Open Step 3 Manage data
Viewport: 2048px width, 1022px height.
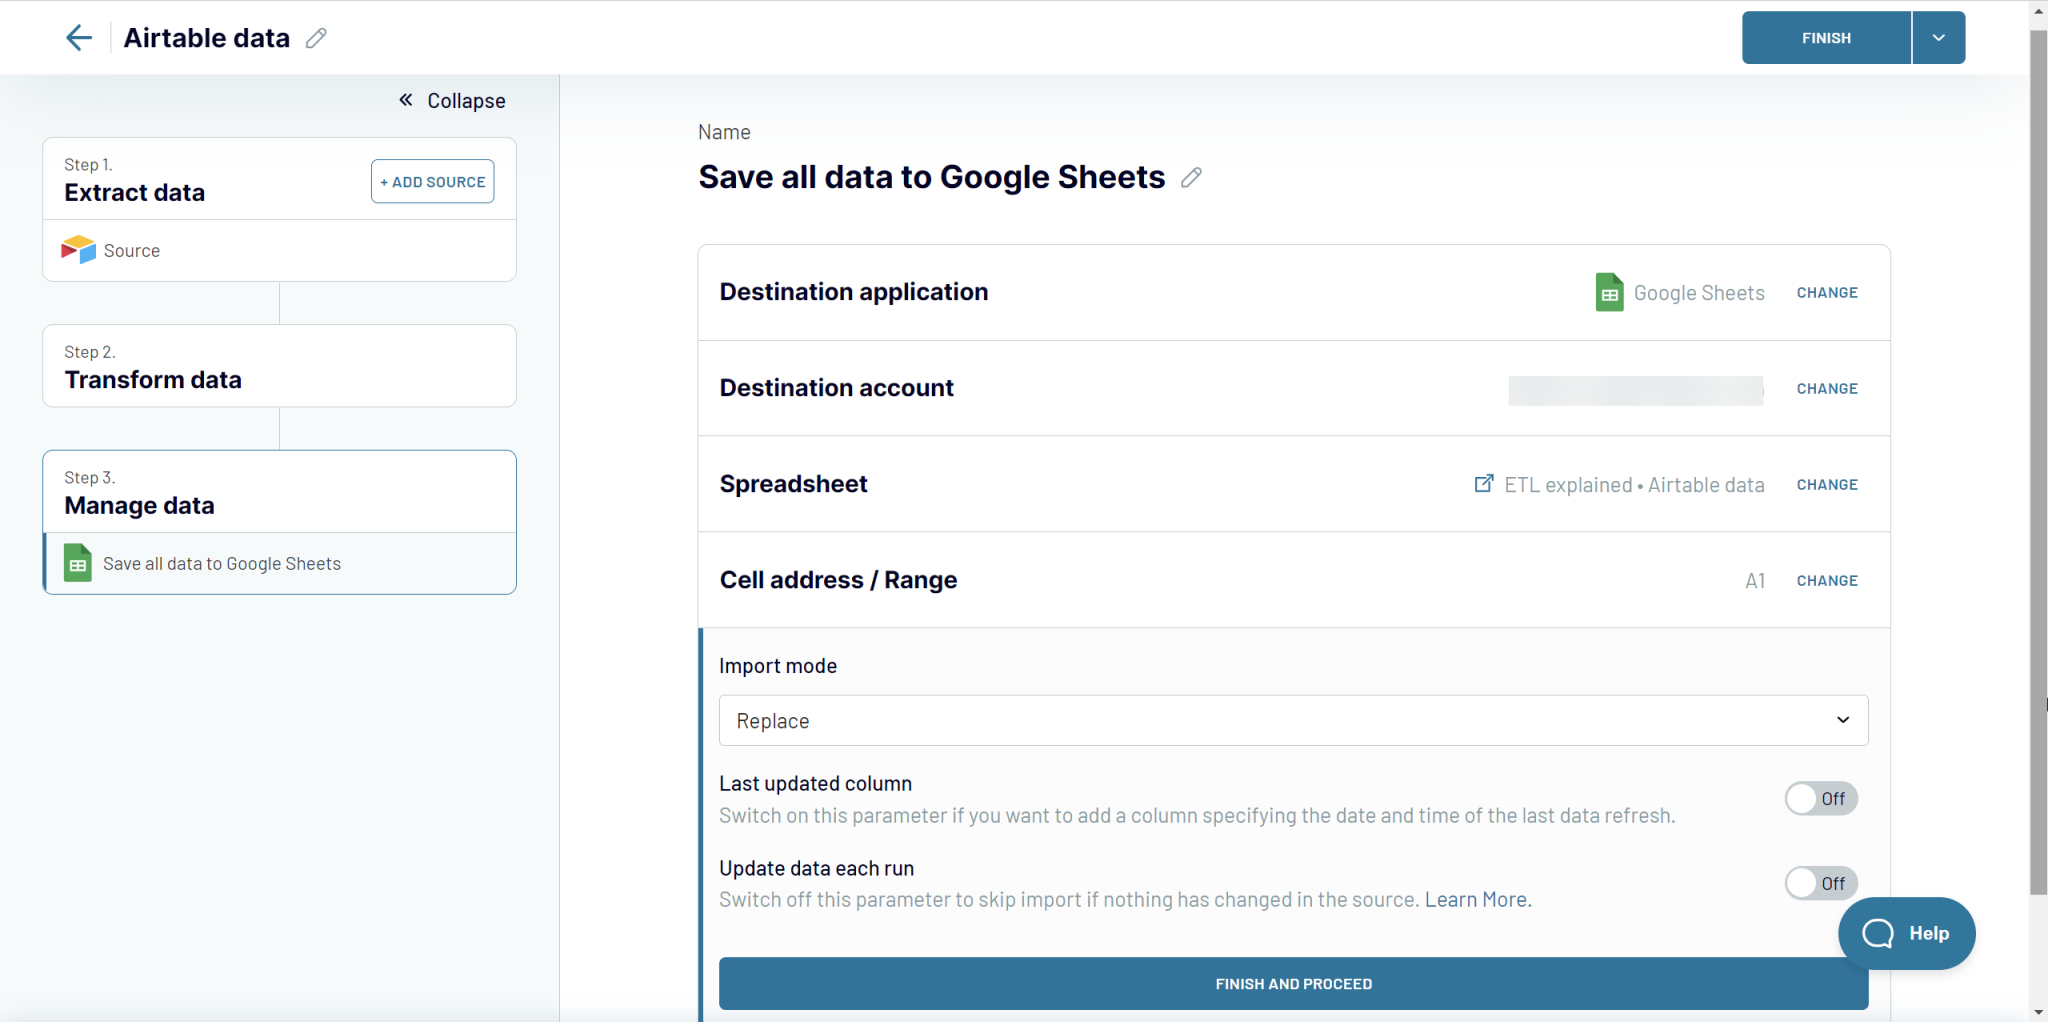coord(279,492)
